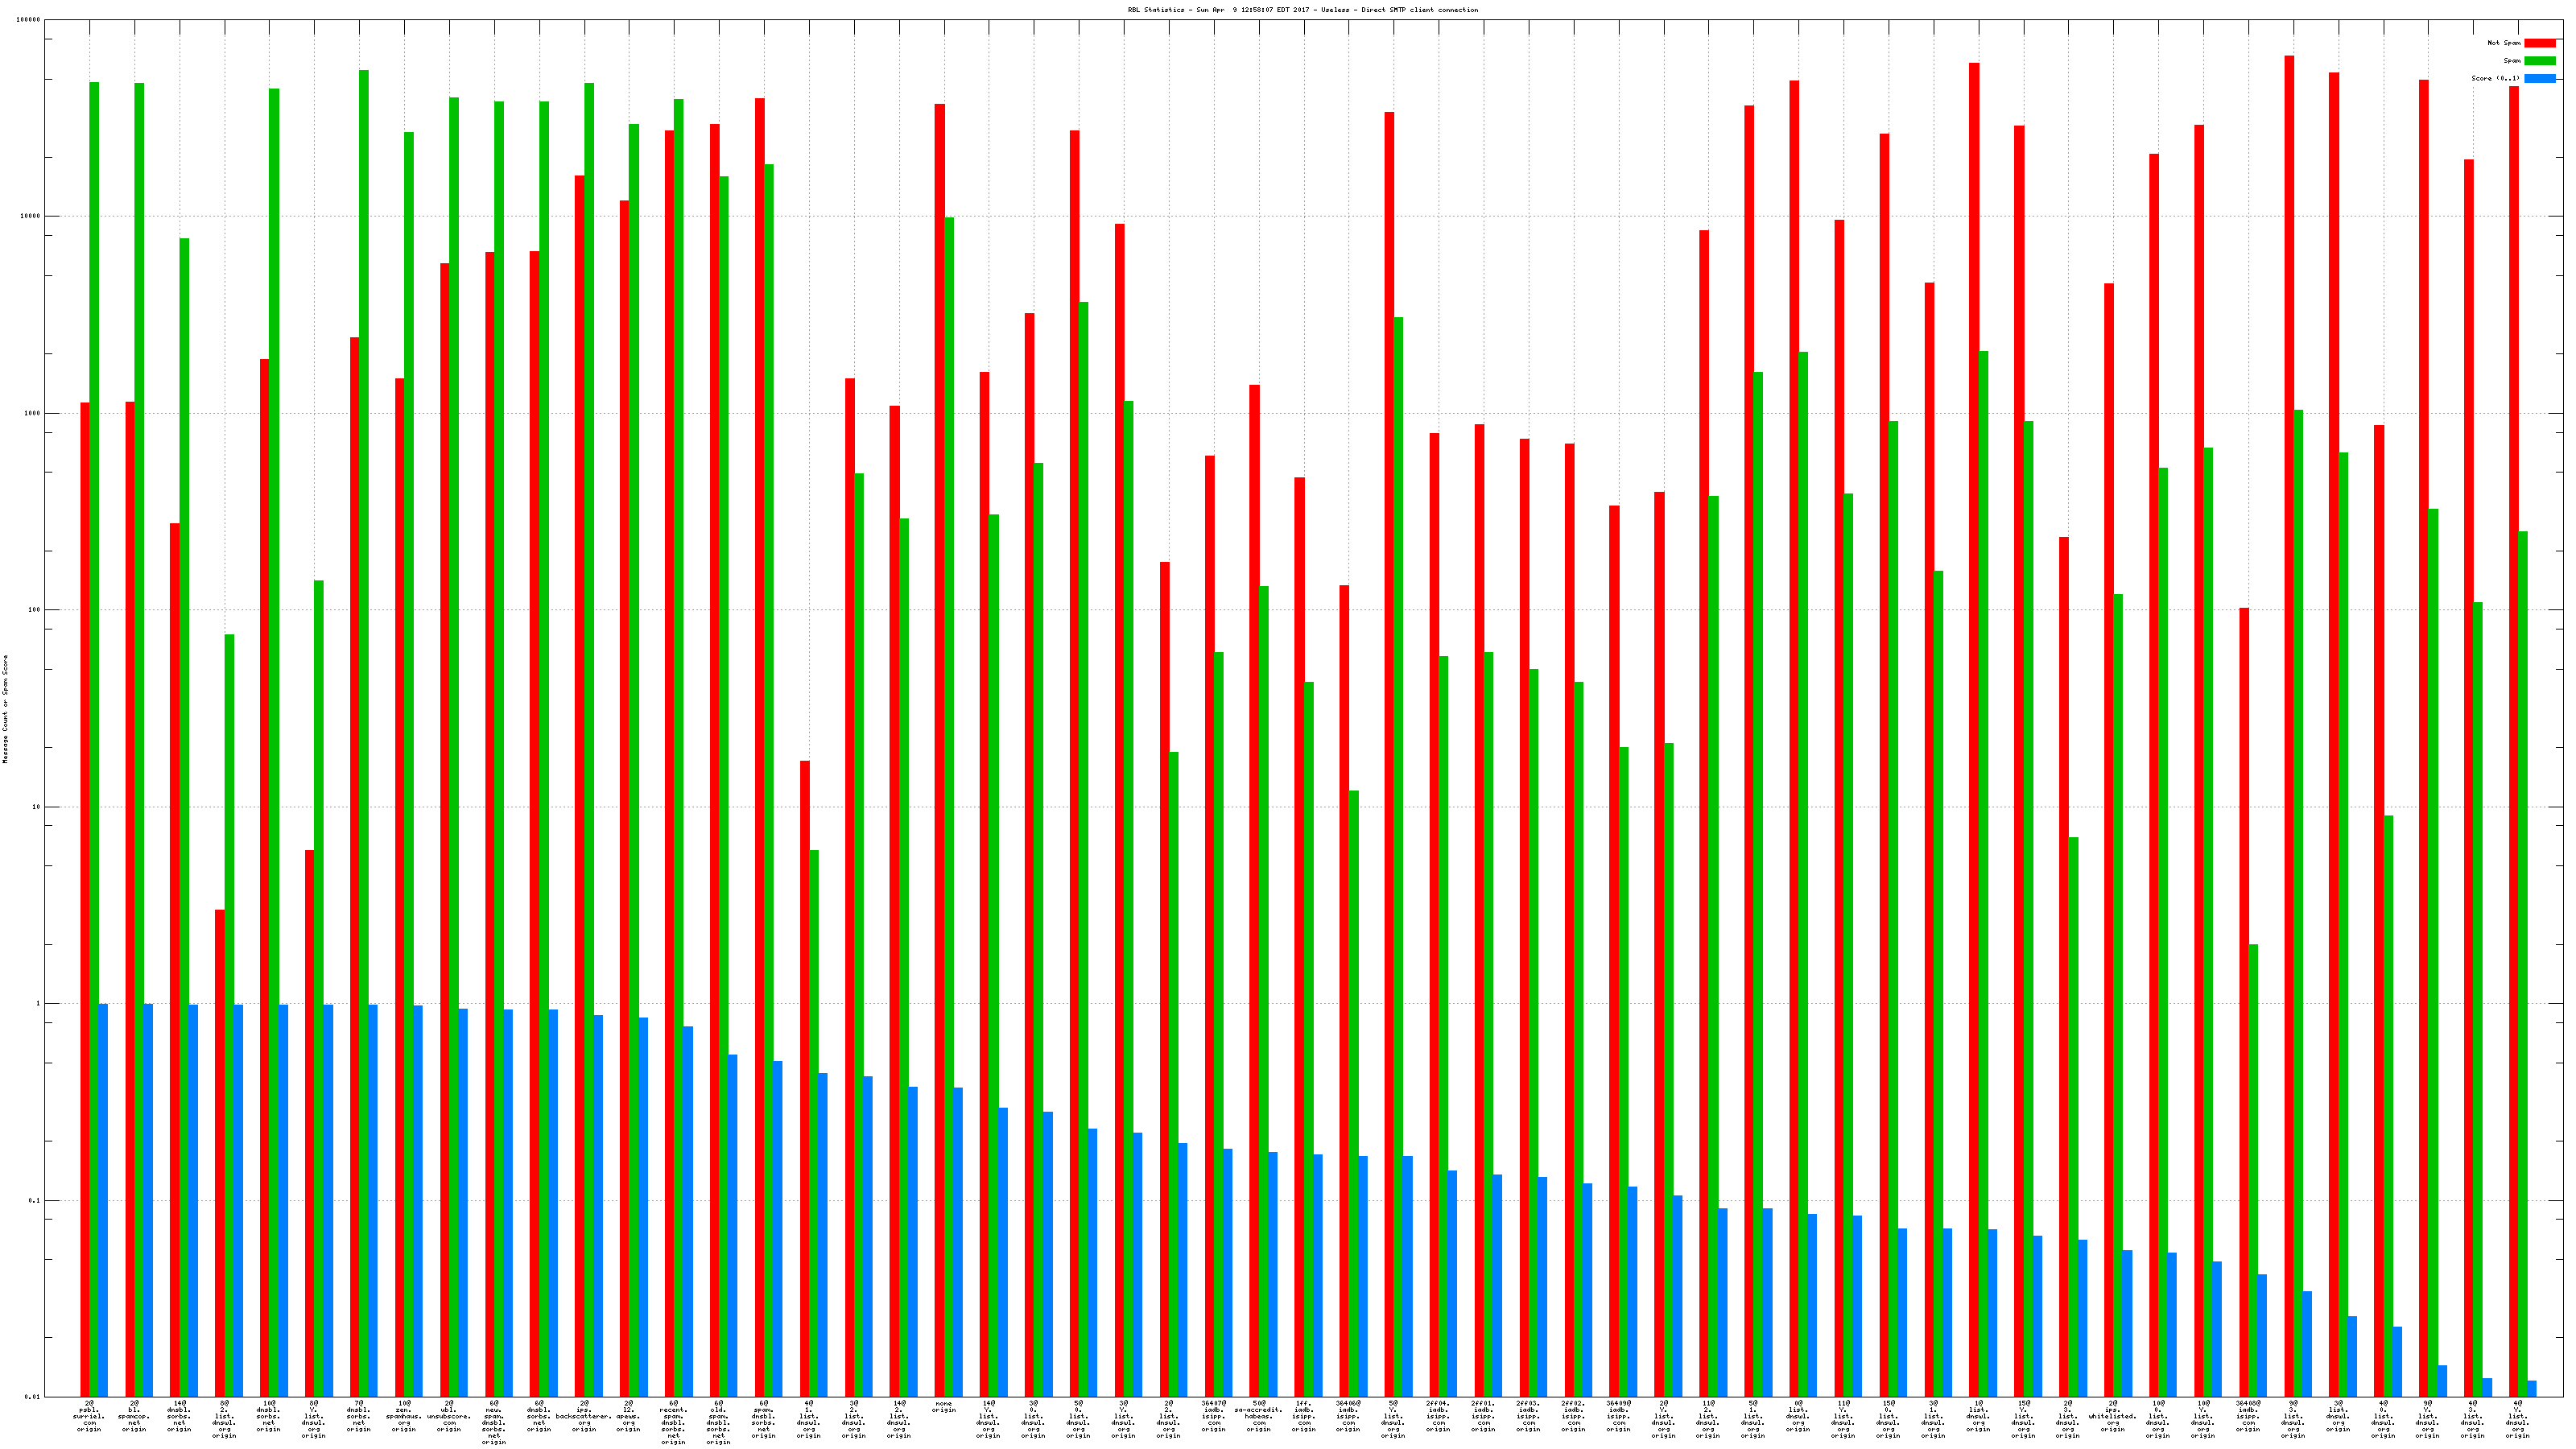Click the psbl.surriel.com origin x-axis label
The image size is (2576, 1449).
point(89,1417)
